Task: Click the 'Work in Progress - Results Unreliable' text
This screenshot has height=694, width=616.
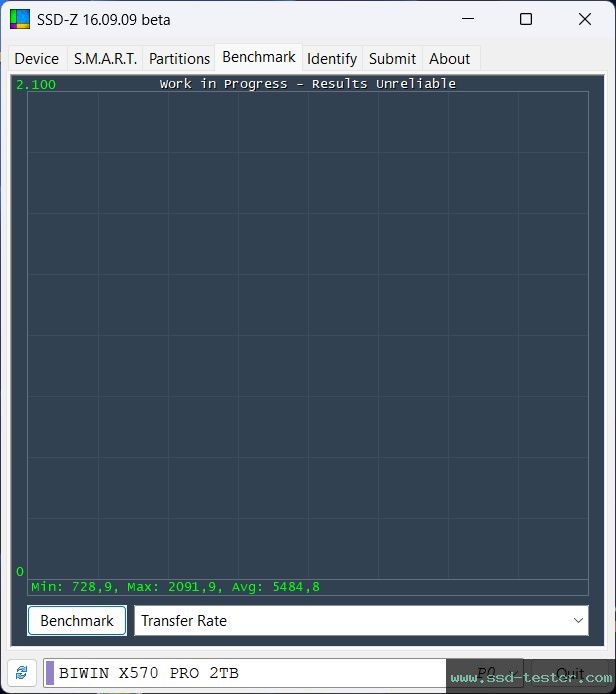Action: [308, 84]
